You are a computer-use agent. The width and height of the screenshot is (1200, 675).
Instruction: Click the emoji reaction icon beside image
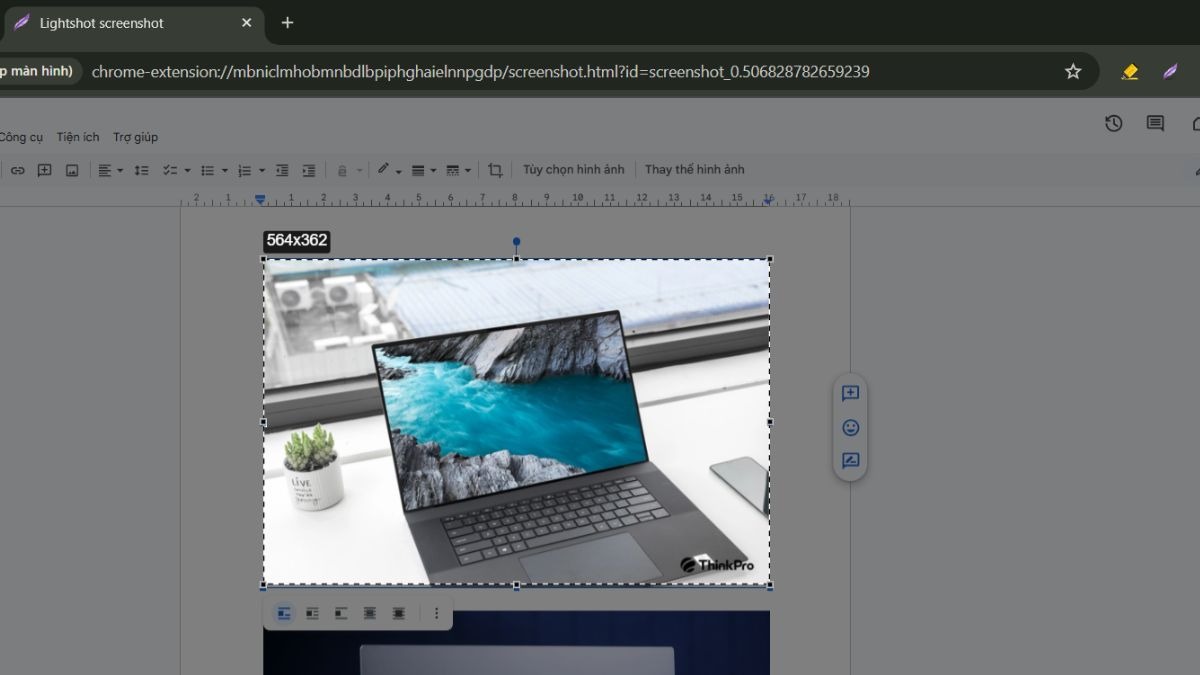pyautogui.click(x=850, y=428)
